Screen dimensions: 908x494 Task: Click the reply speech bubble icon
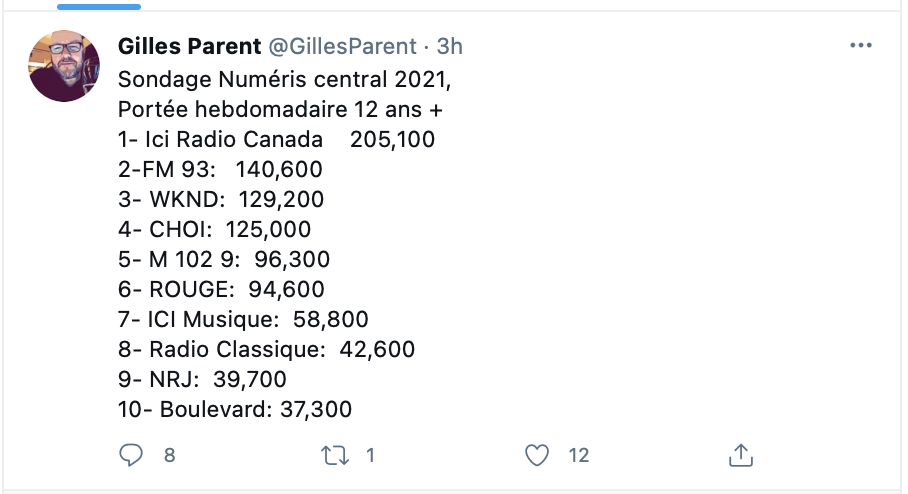pyautogui.click(x=131, y=455)
